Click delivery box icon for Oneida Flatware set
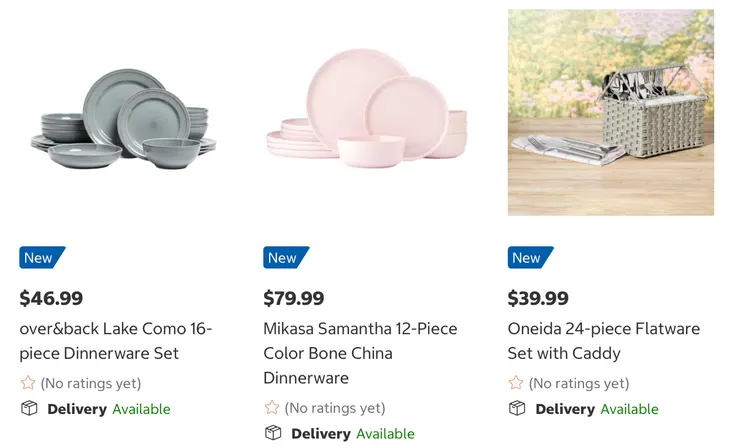The image size is (740, 448). coord(517,408)
